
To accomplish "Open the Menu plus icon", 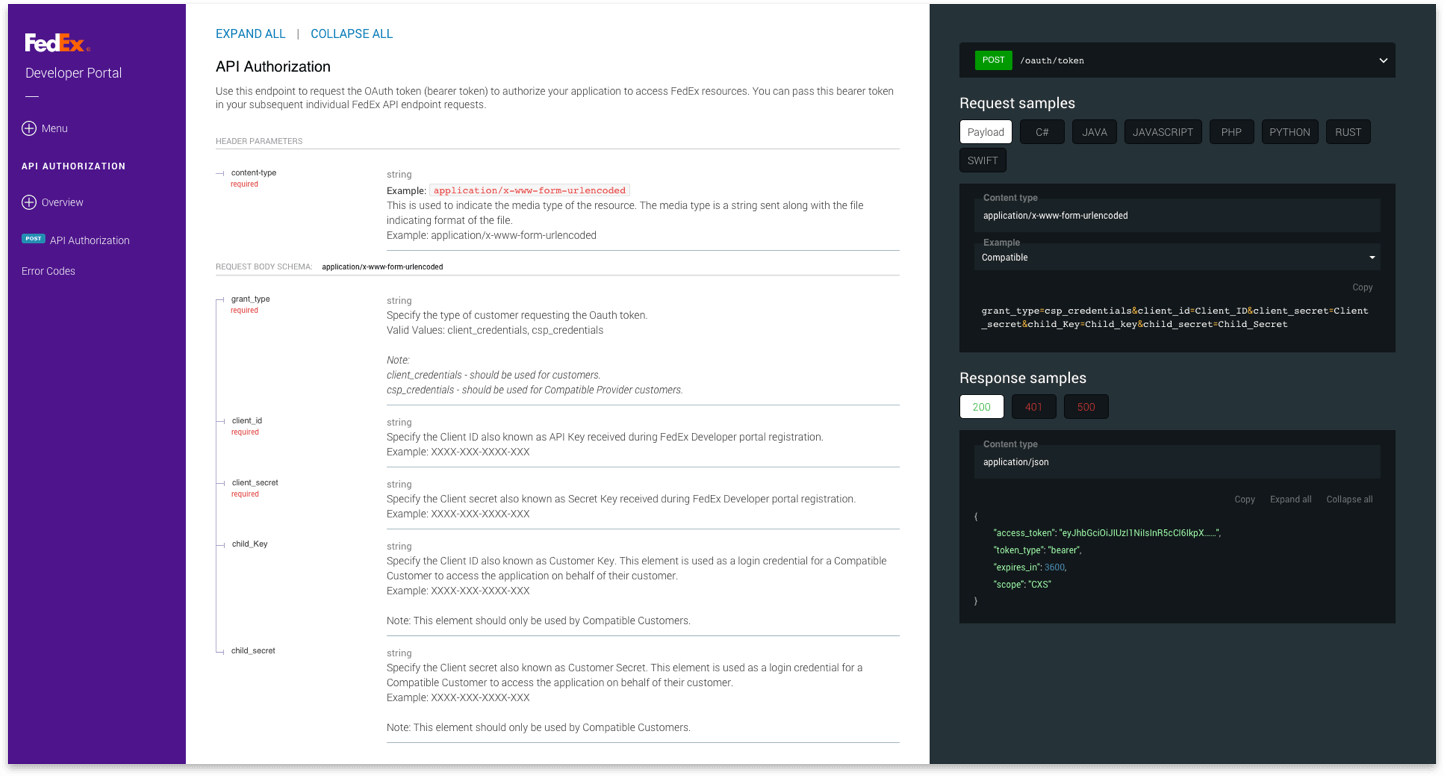I will (x=29, y=128).
